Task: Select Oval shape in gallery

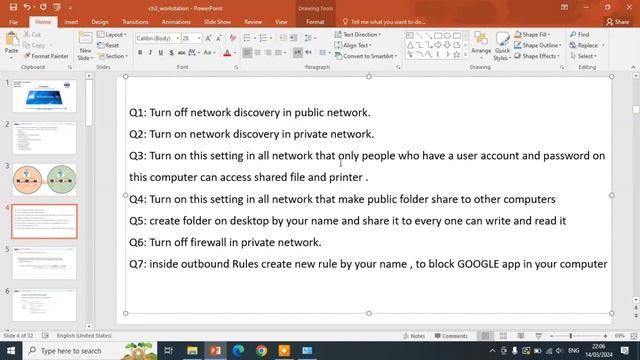Action: click(447, 36)
